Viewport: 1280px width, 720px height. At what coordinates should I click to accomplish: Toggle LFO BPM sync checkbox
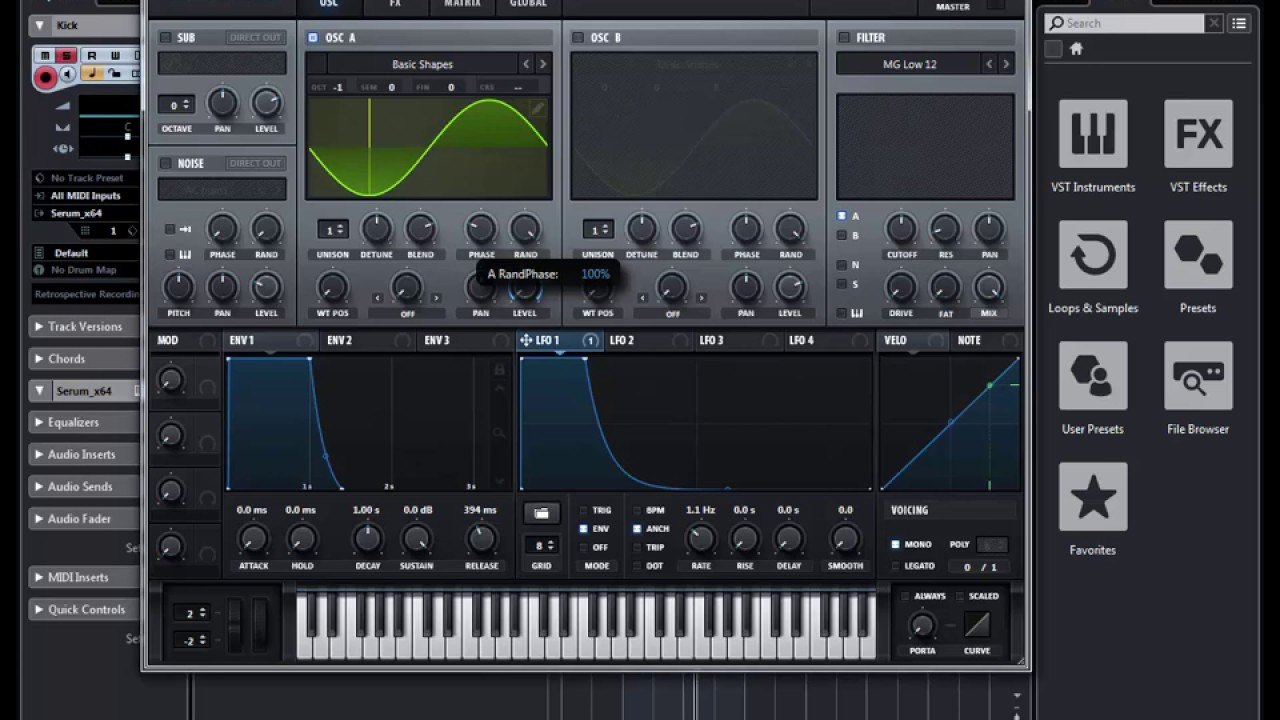pyautogui.click(x=636, y=510)
